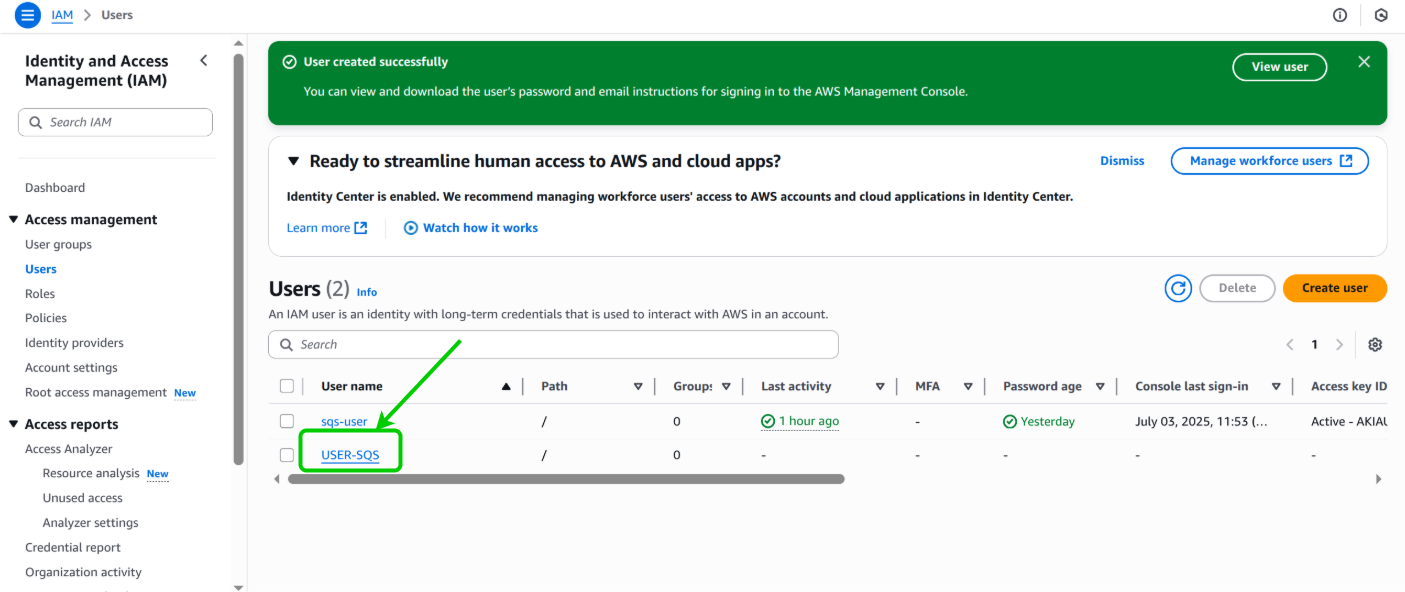Open the hamburger navigation menu icon
The height and width of the screenshot is (592, 1405).
point(28,15)
